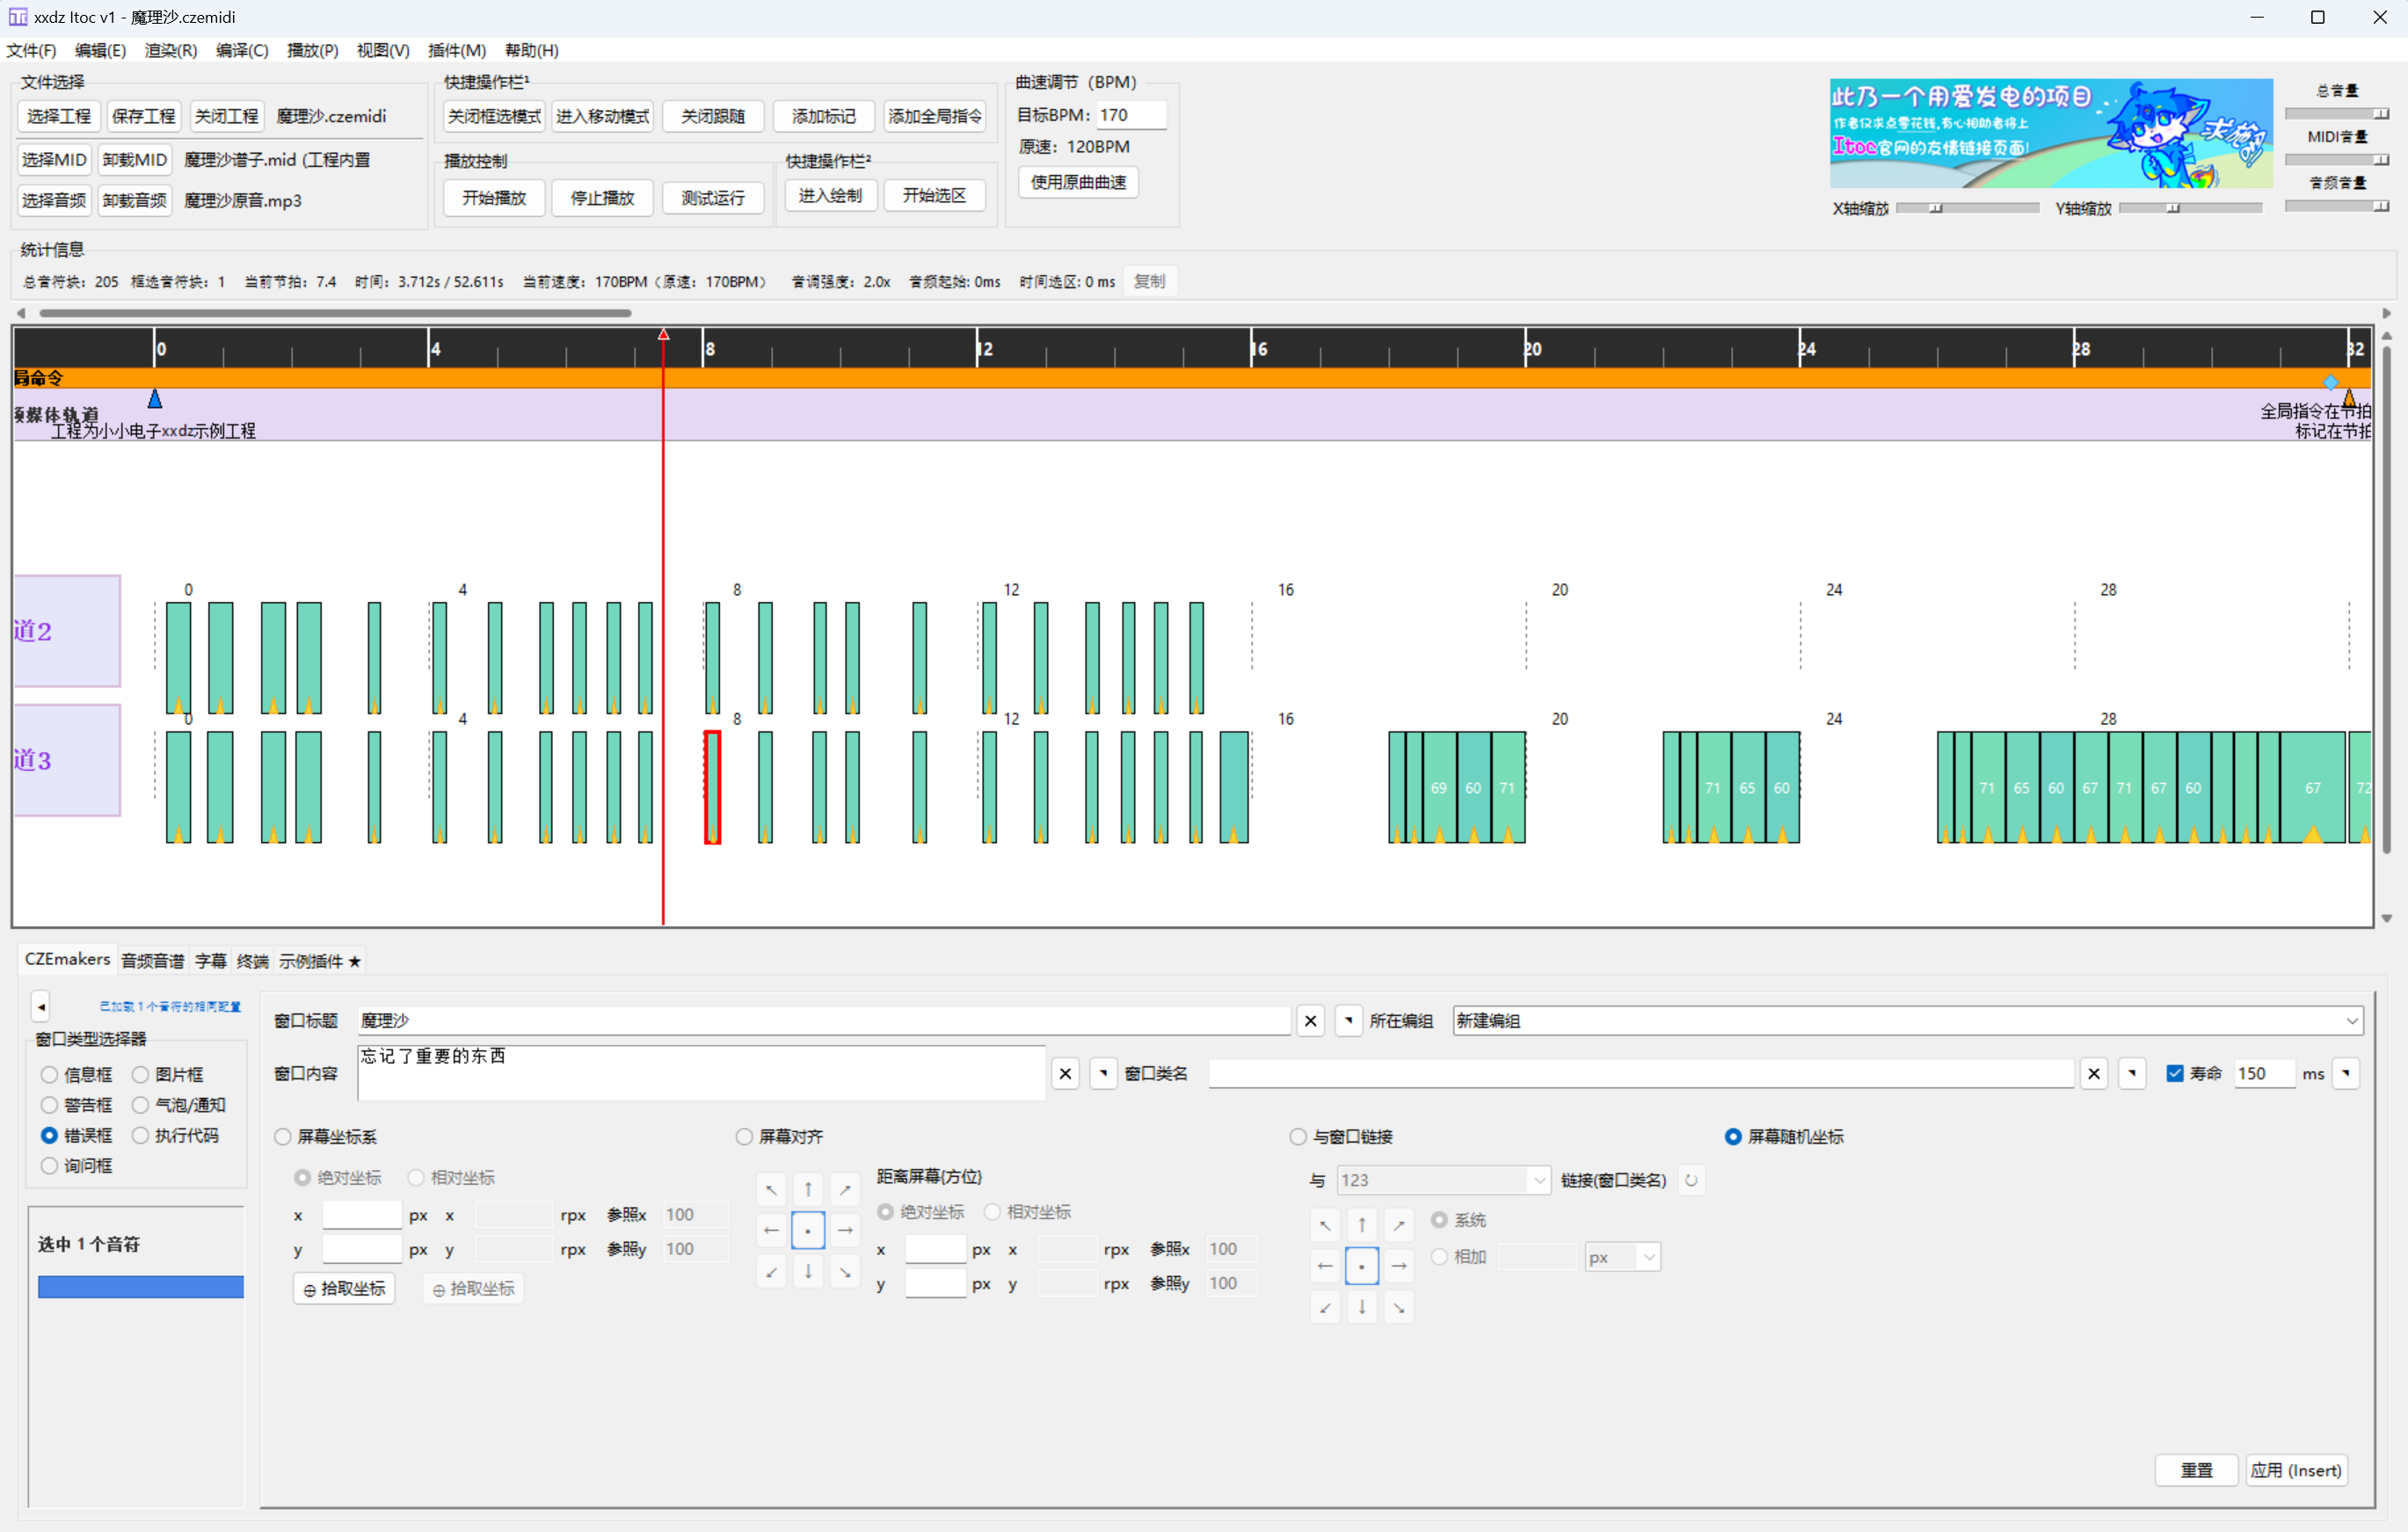Select the 信息框 window type
2408x1532 pixels.
point(49,1075)
